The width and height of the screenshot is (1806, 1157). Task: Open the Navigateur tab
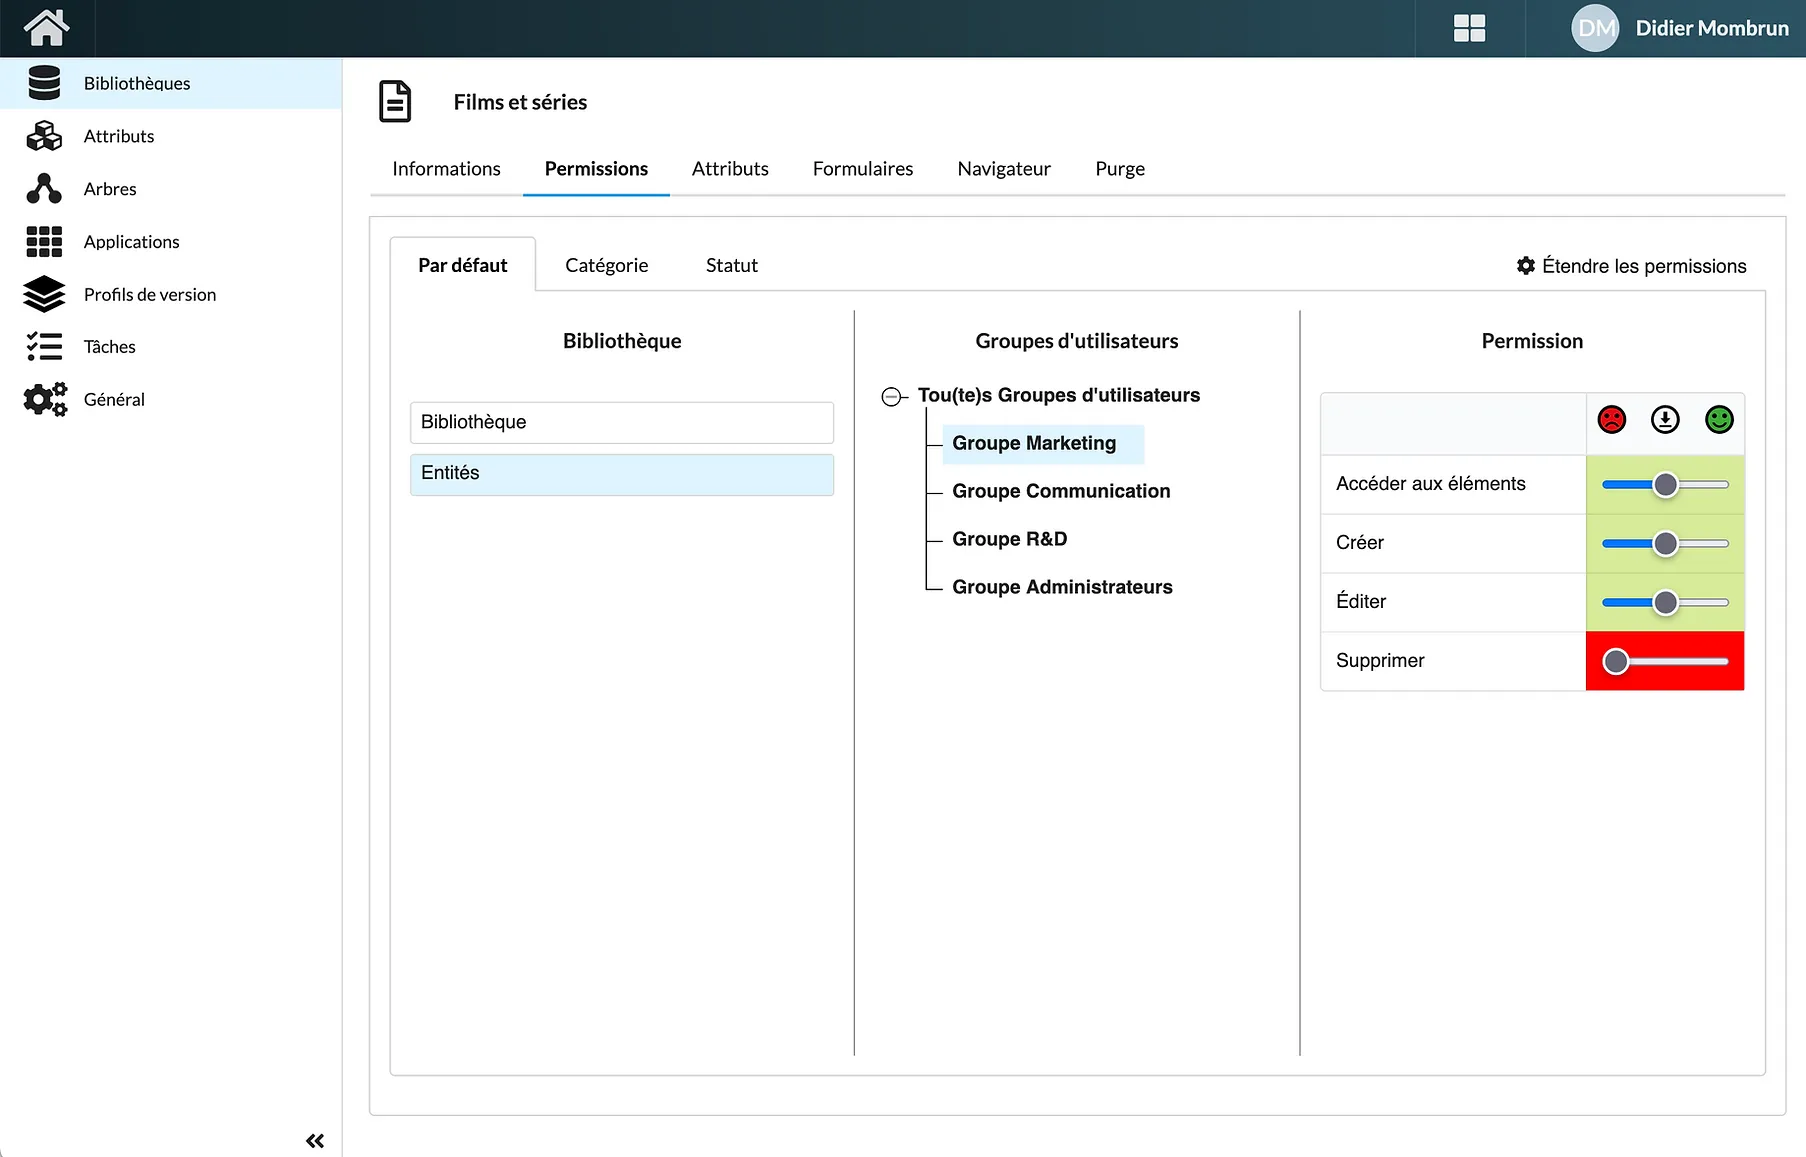point(1004,169)
